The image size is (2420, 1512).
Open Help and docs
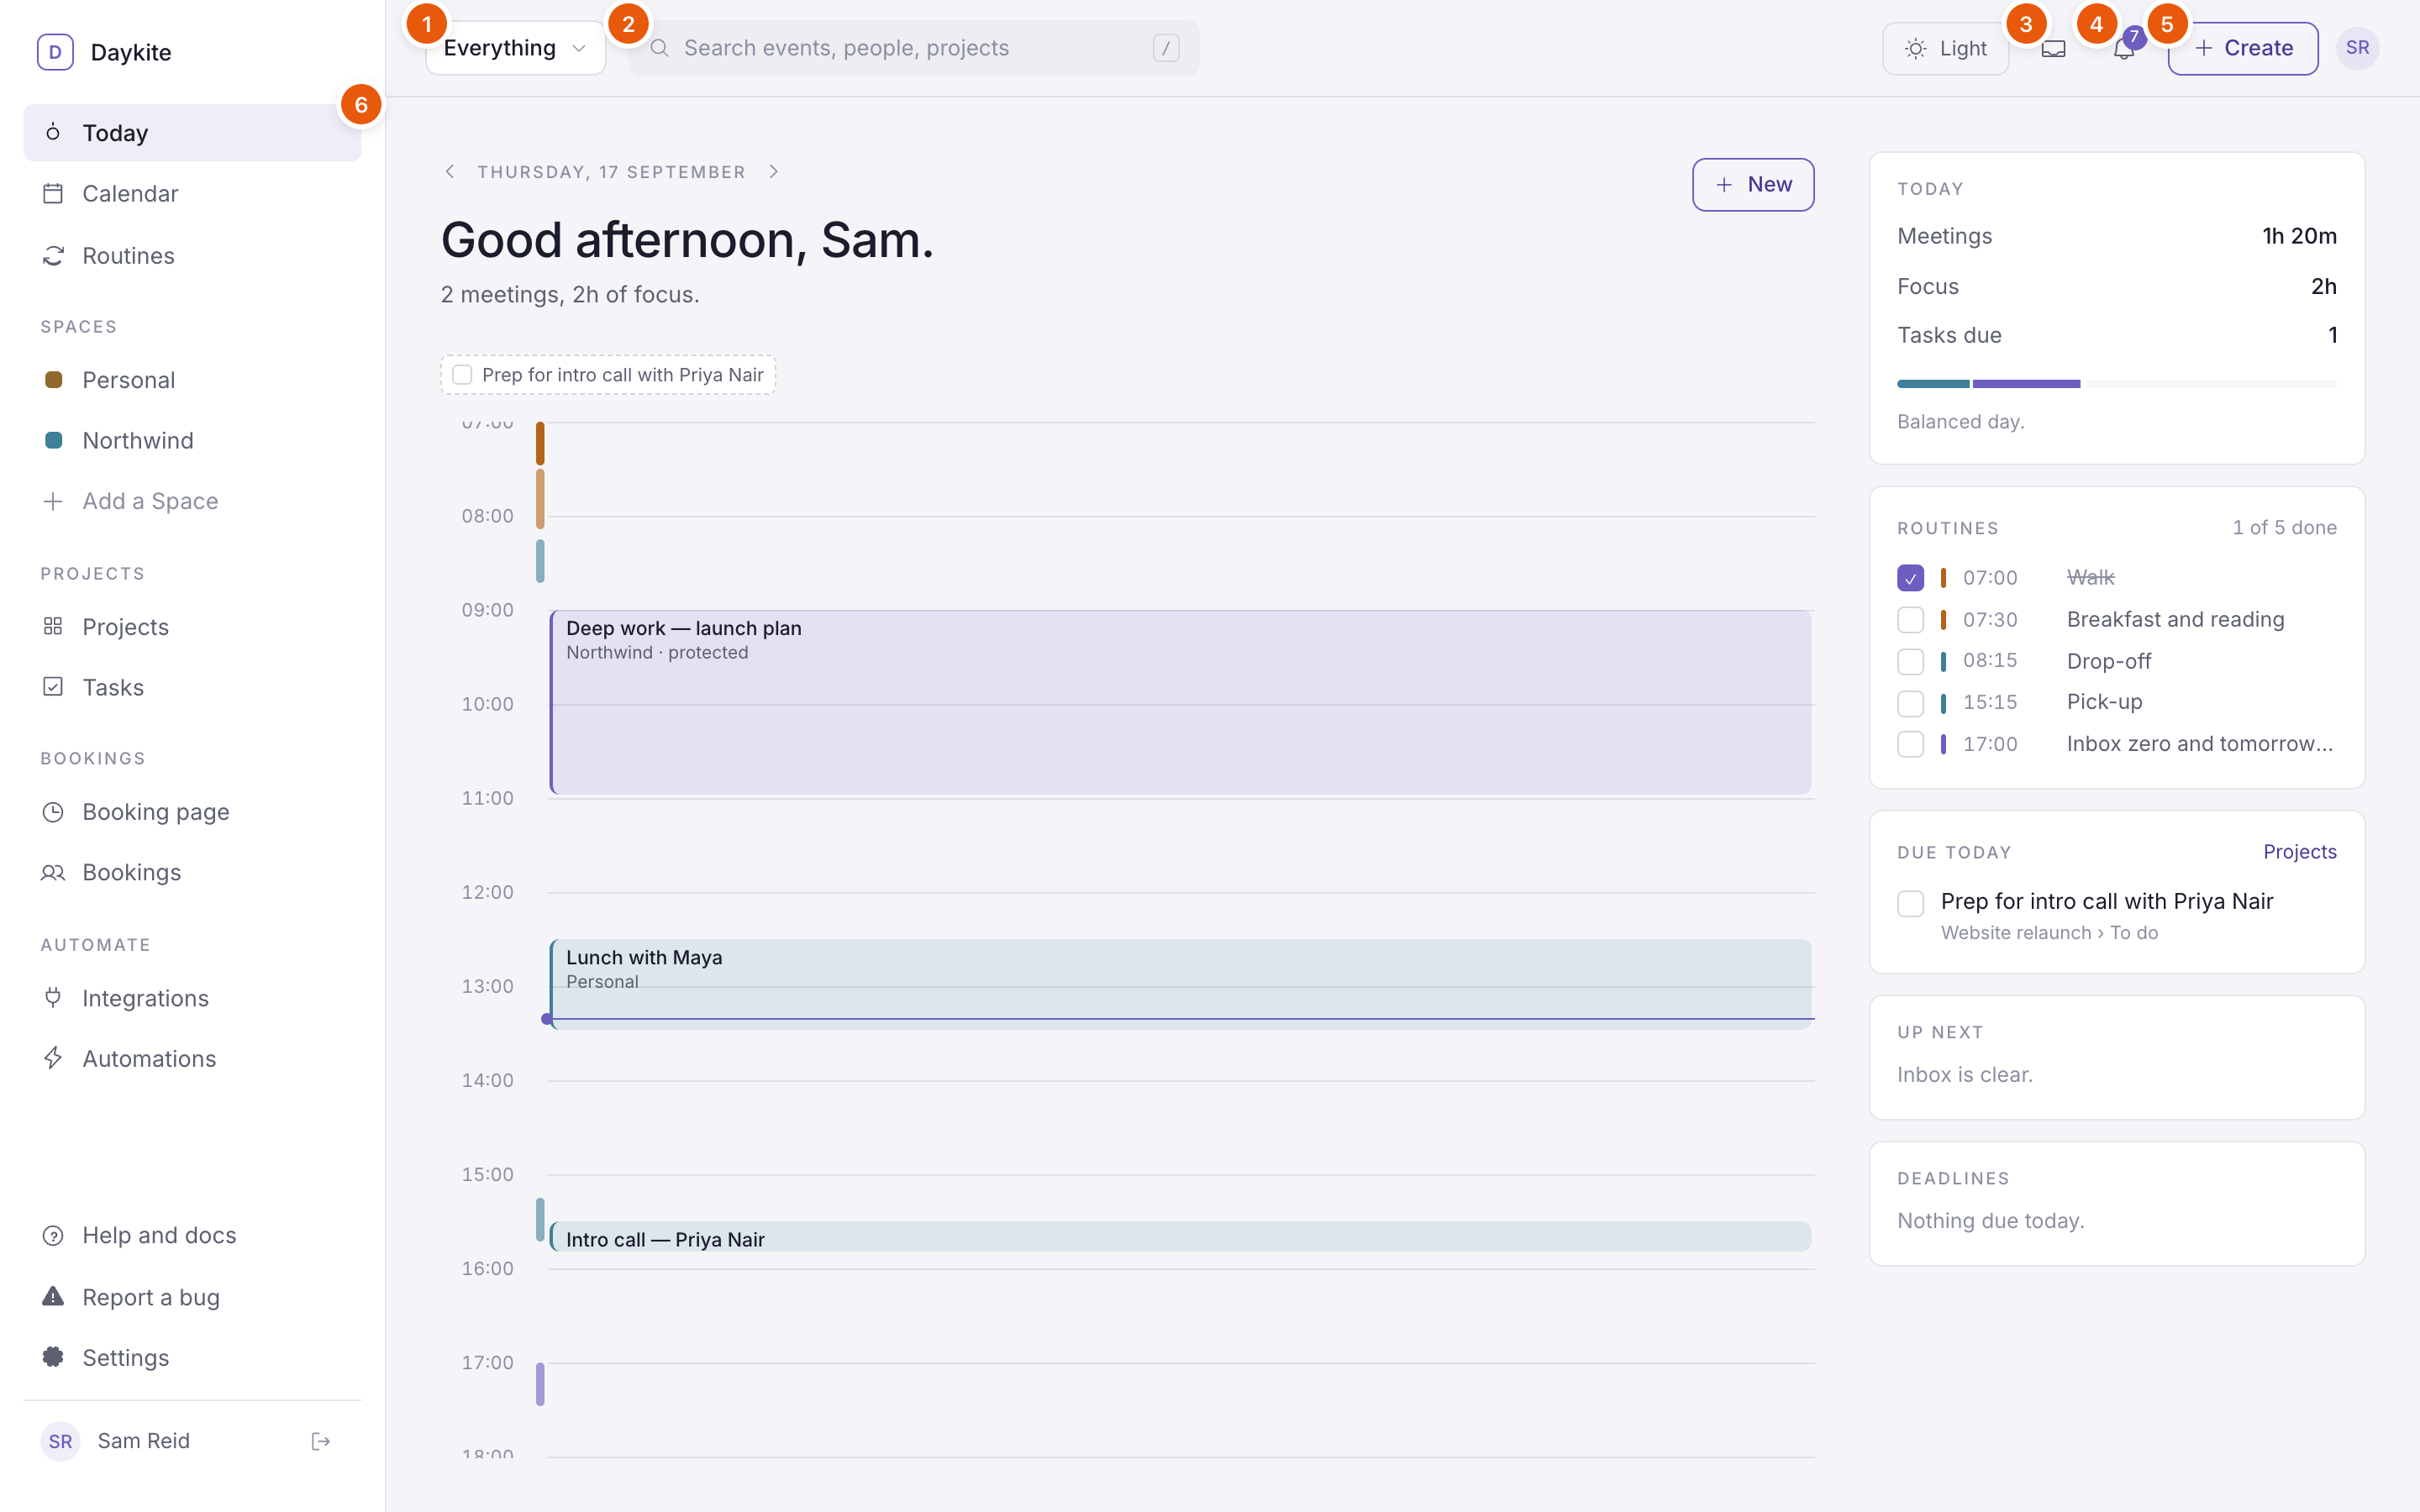tap(192, 1235)
